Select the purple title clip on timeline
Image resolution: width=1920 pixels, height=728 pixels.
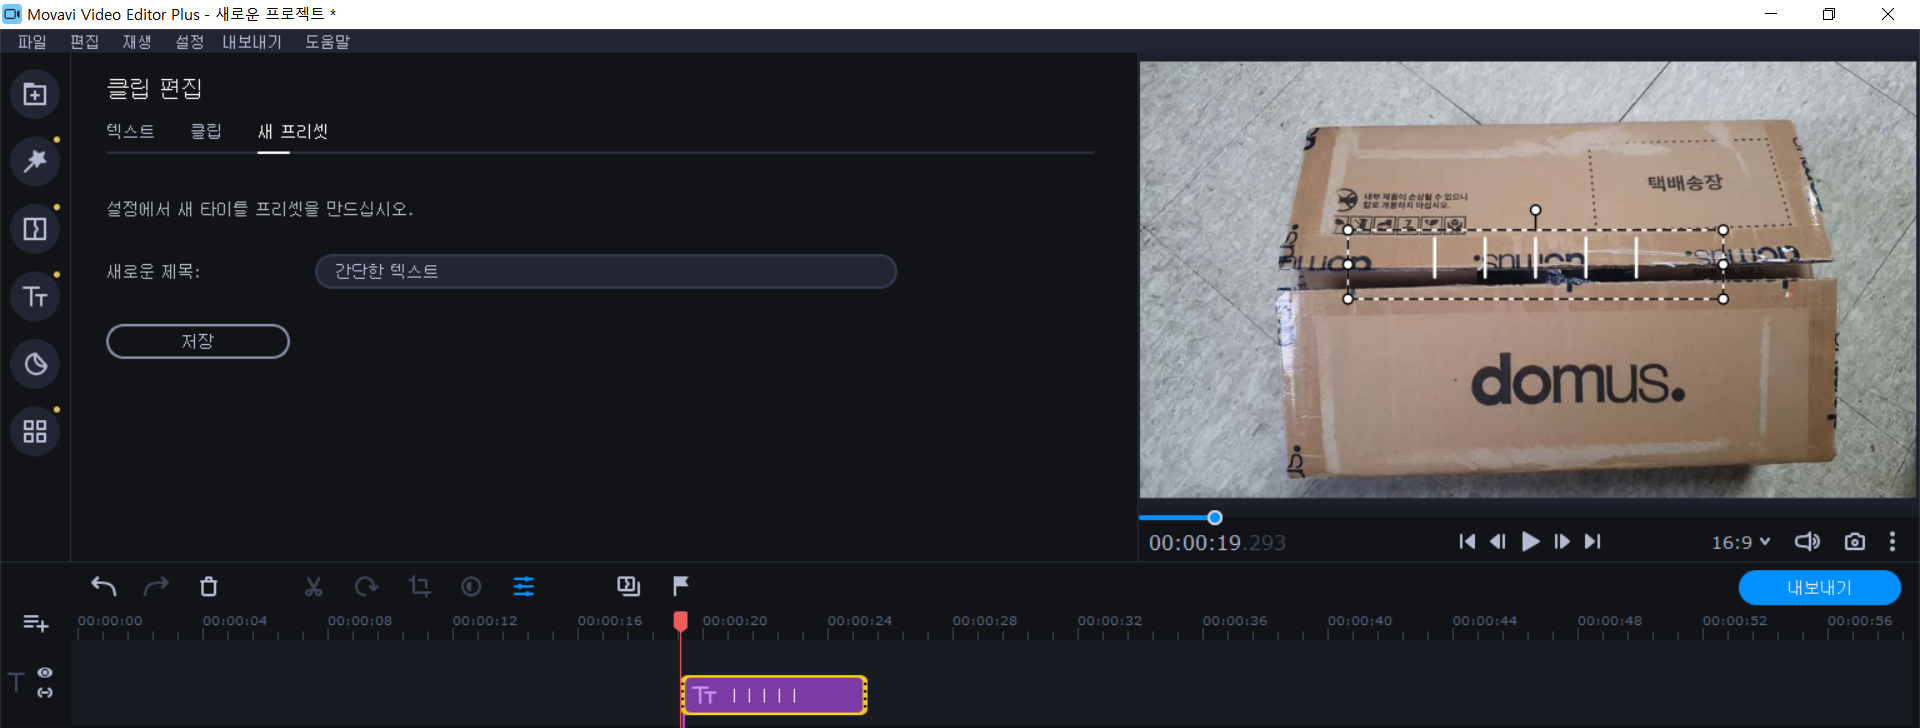point(774,695)
